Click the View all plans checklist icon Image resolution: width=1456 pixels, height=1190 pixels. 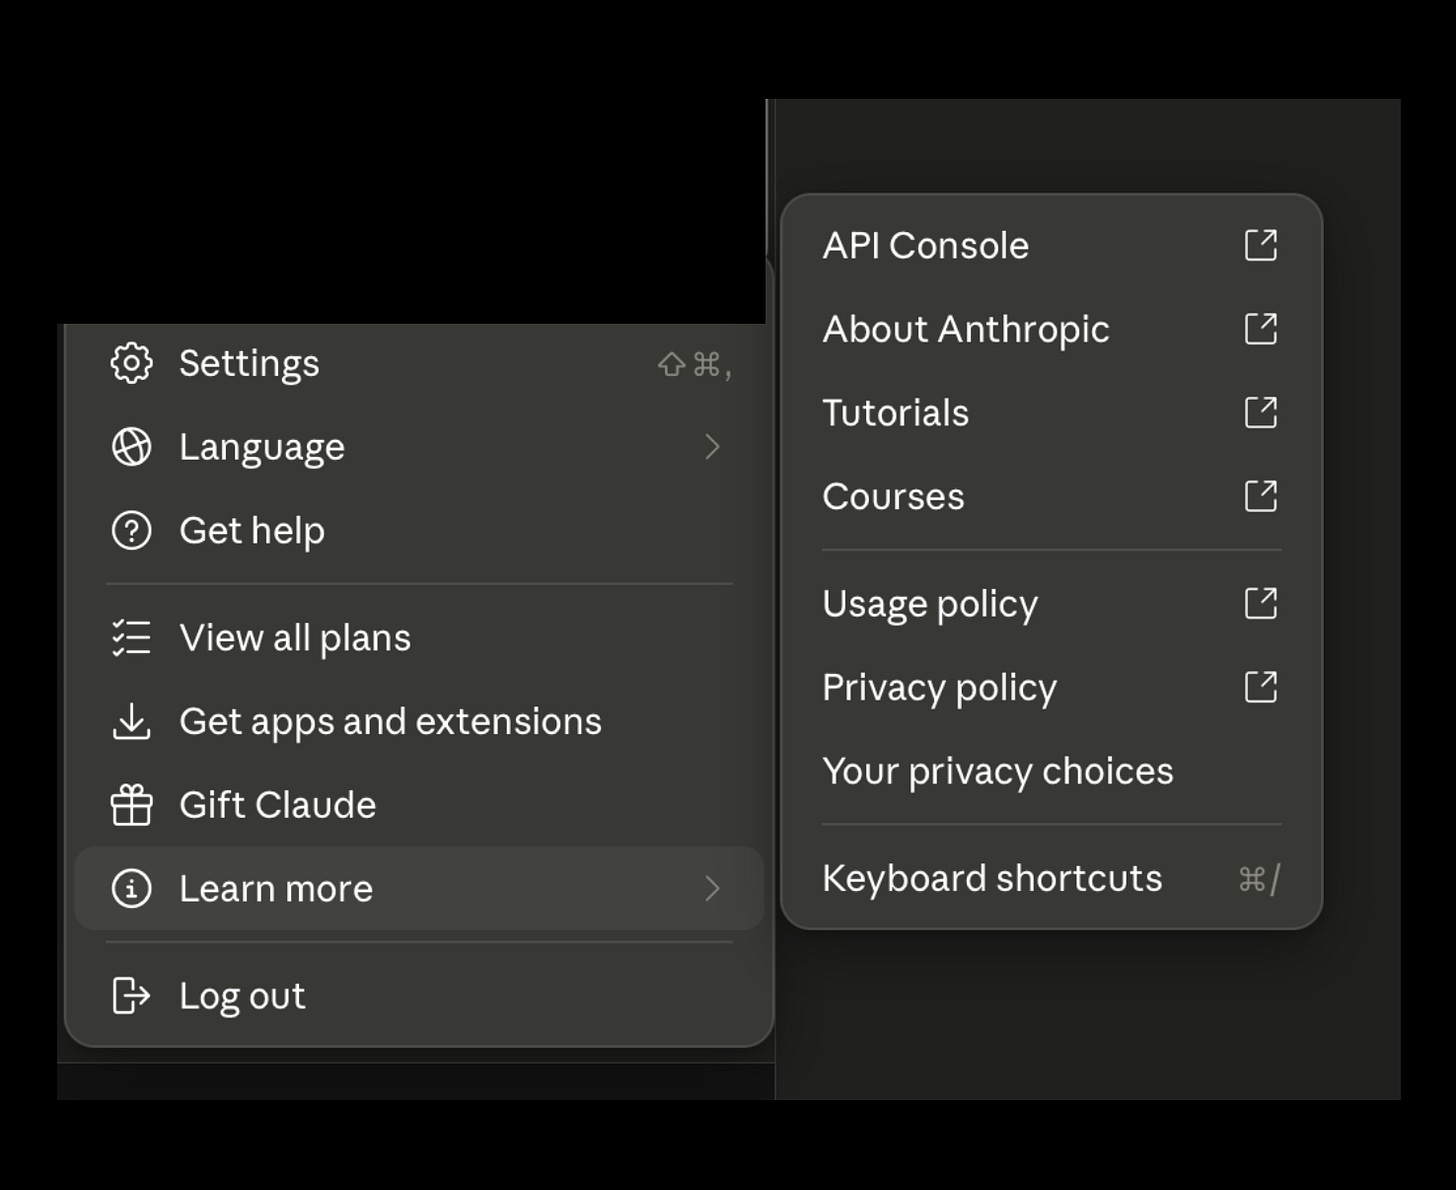coord(131,638)
